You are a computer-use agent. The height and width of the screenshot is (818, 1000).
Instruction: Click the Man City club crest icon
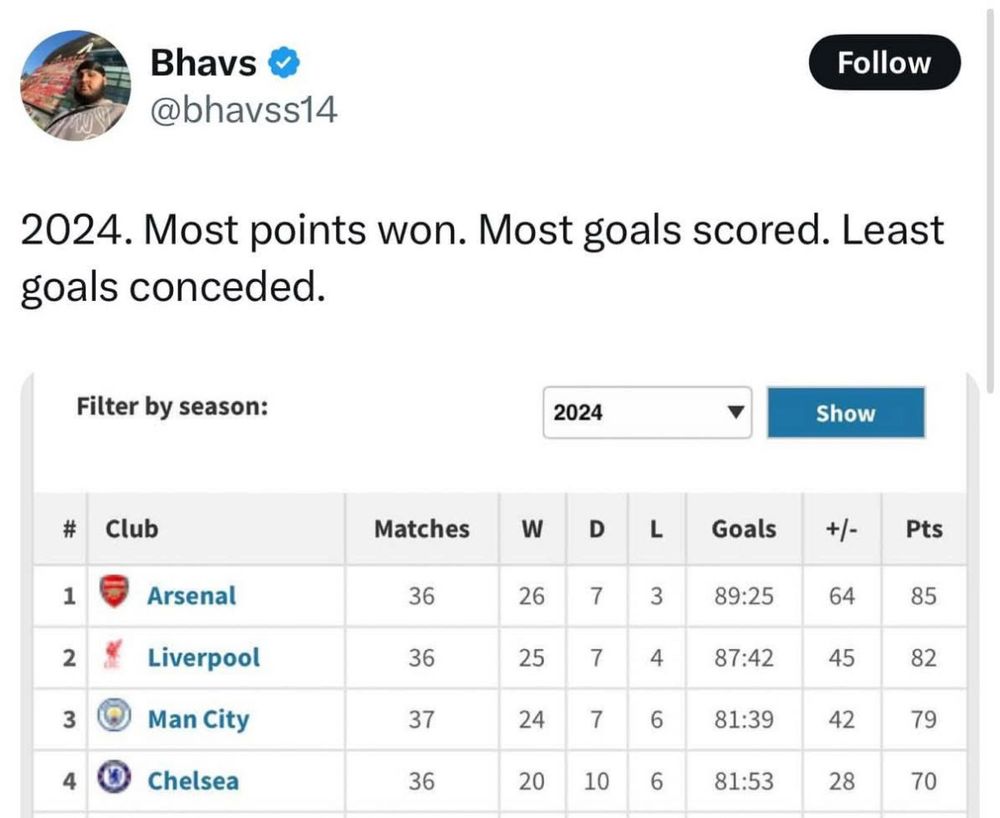coord(115,718)
